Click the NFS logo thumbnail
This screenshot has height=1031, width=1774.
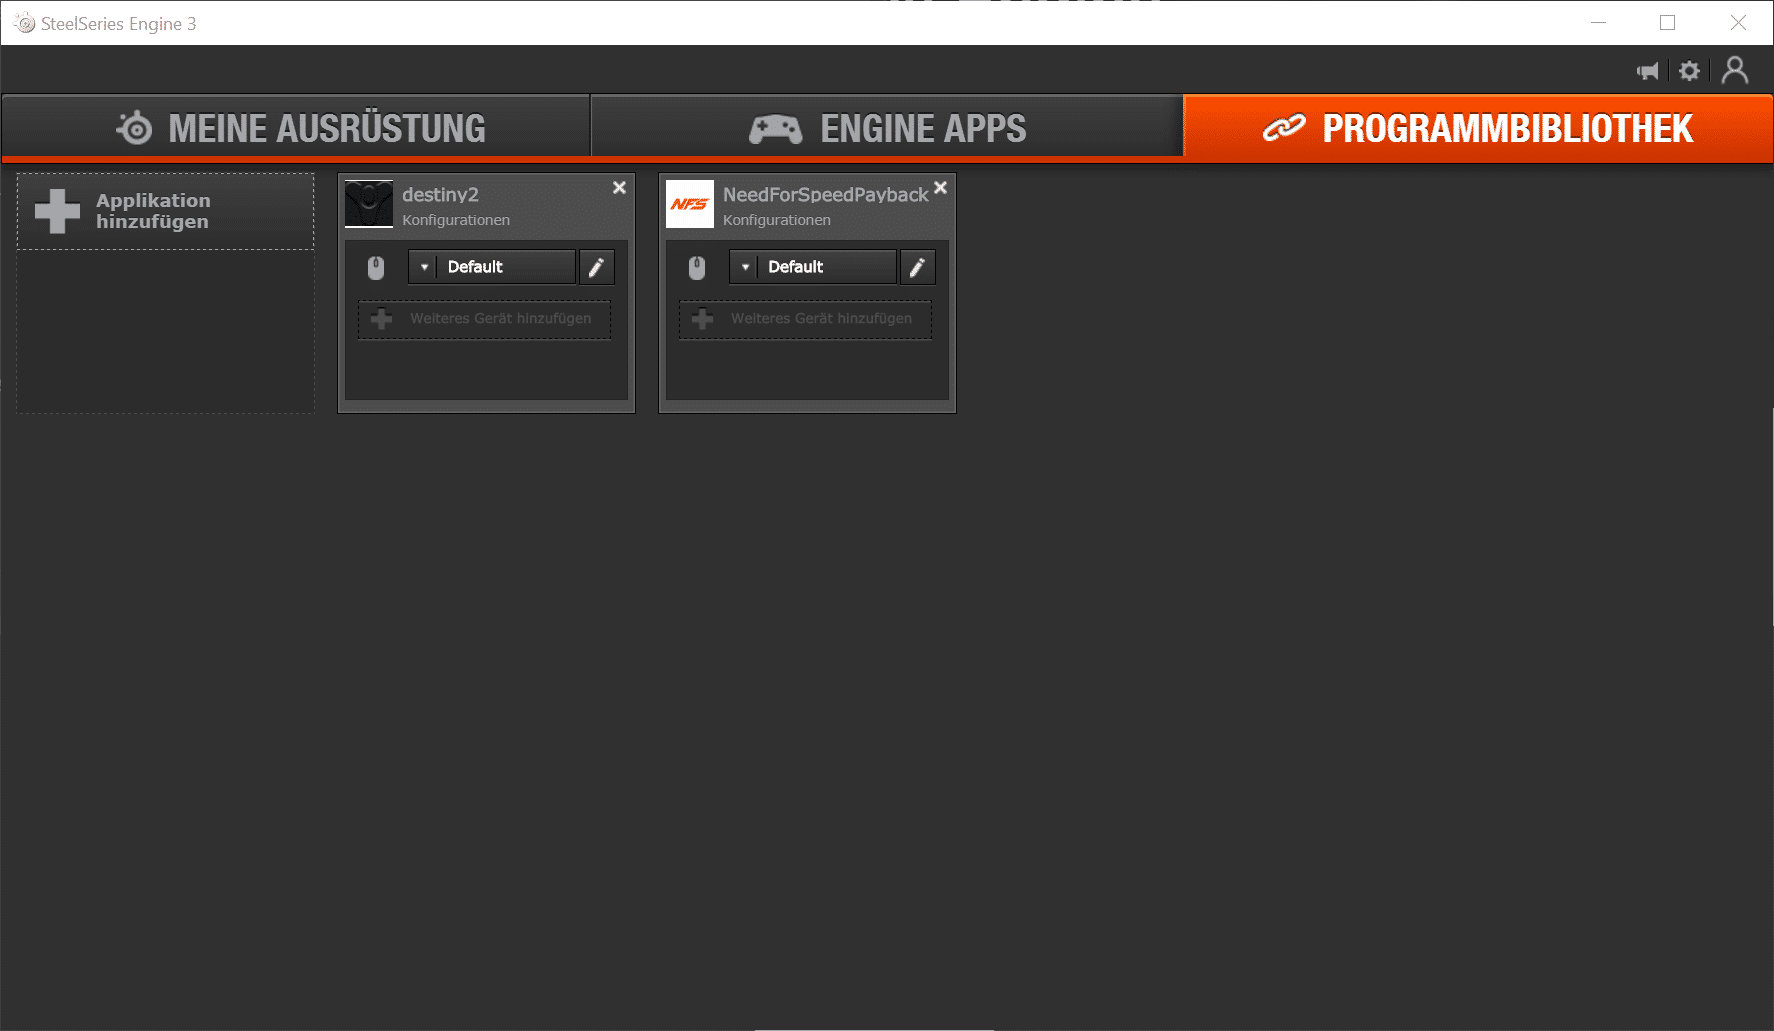(690, 204)
